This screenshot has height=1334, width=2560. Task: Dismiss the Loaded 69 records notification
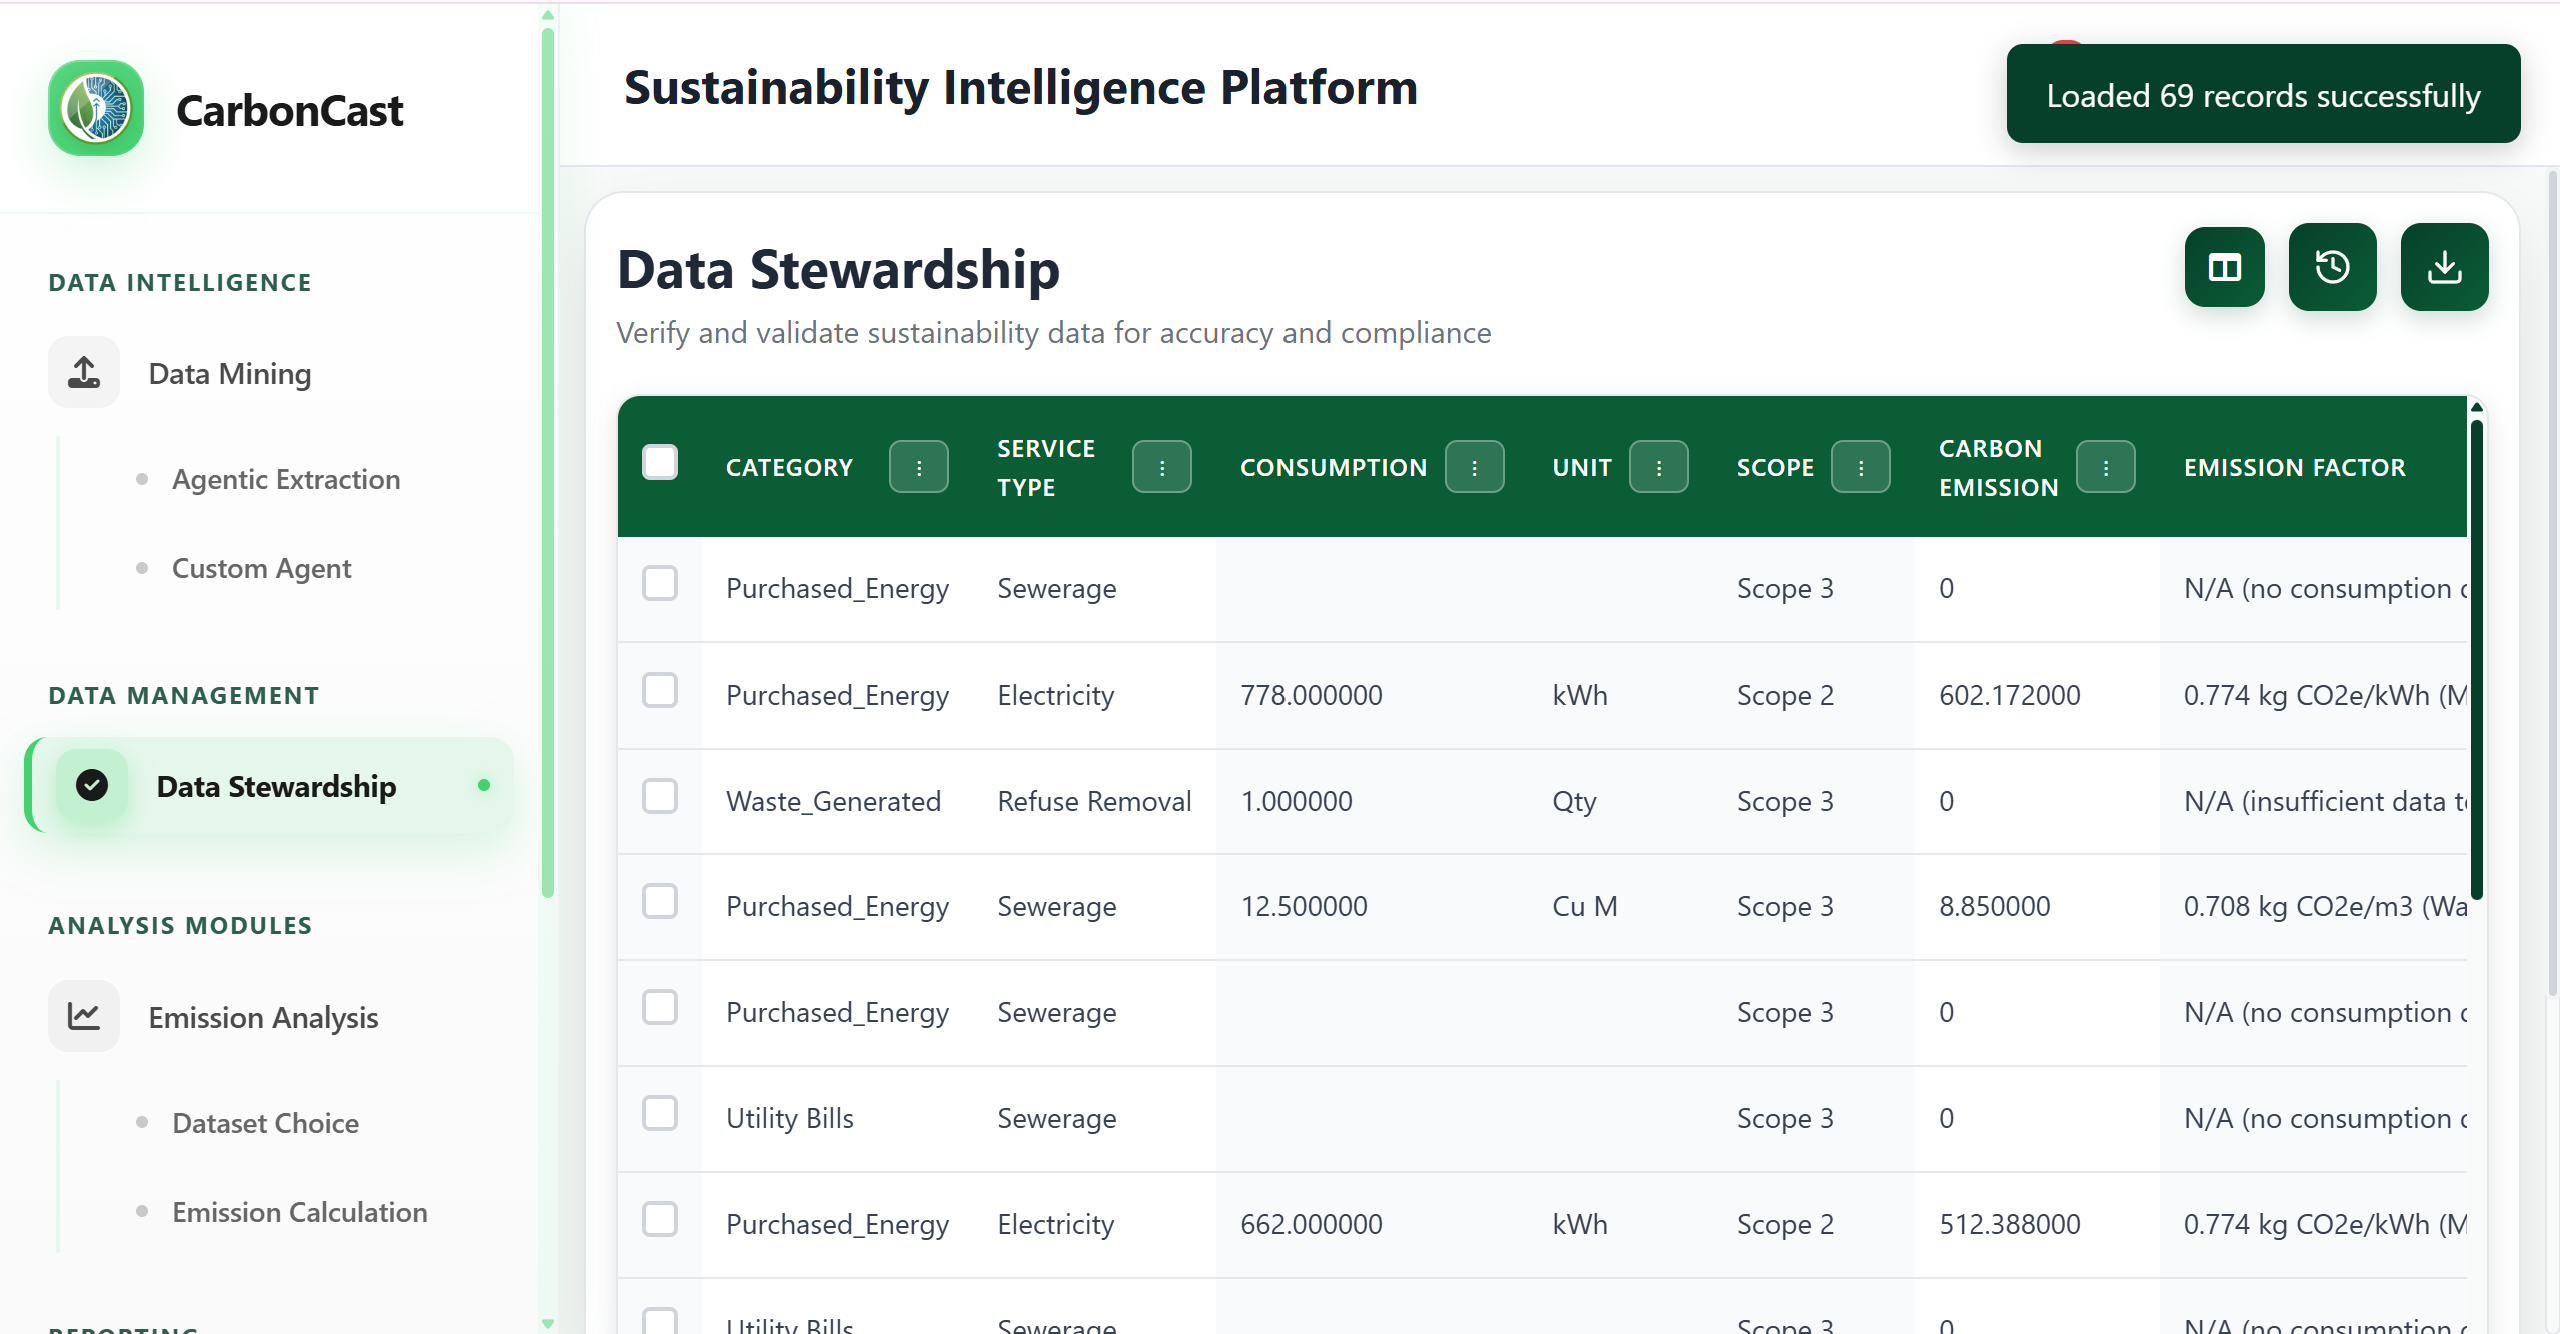pos(2262,95)
